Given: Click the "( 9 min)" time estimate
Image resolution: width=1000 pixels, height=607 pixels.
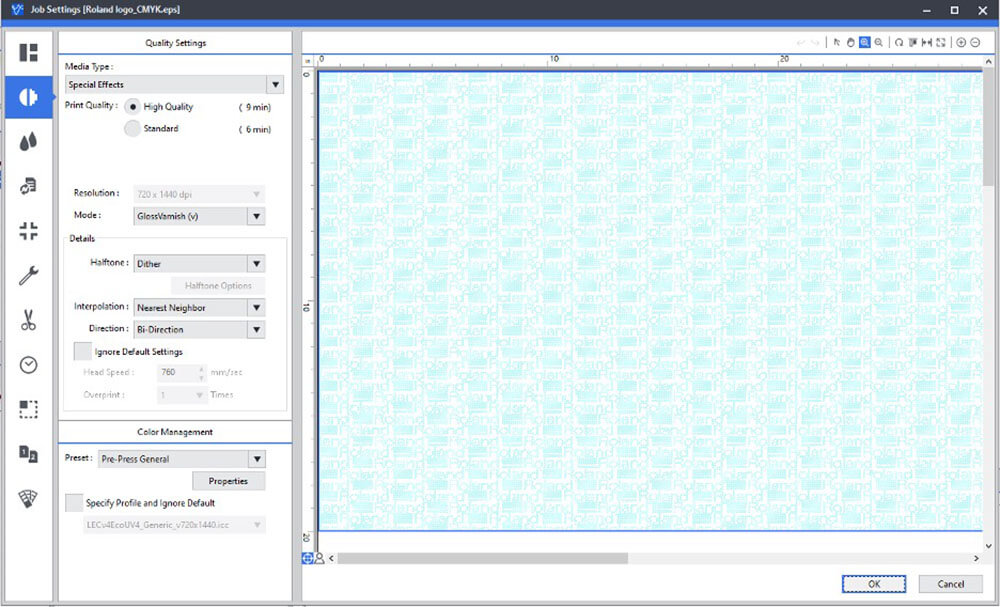Looking at the screenshot, I should 254,107.
